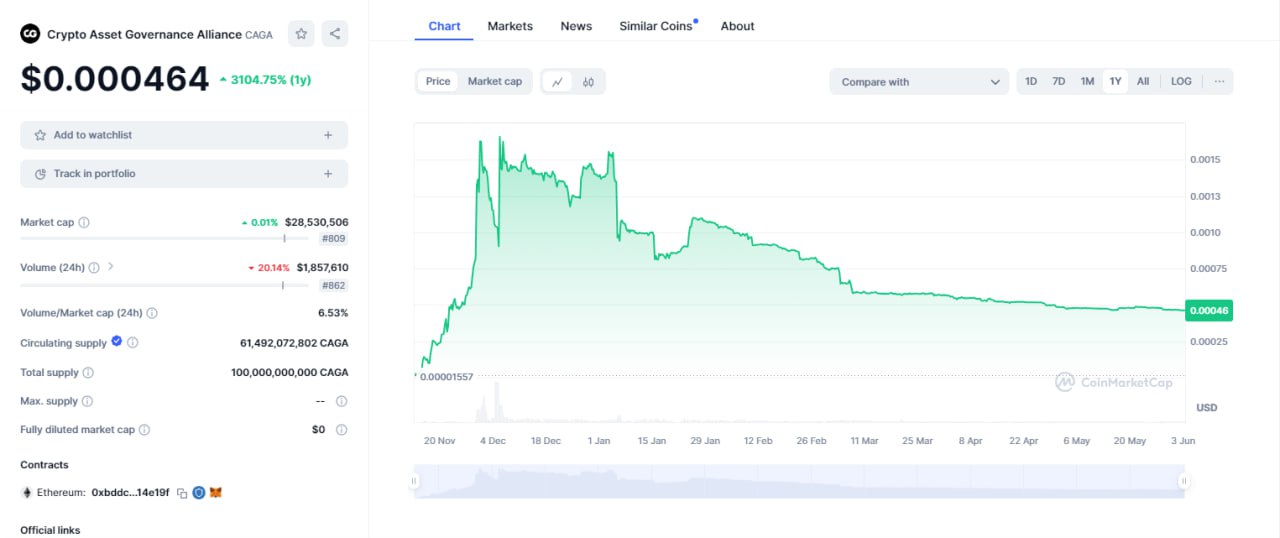
Task: Open the three-dots chart options menu
Action: pos(1219,82)
